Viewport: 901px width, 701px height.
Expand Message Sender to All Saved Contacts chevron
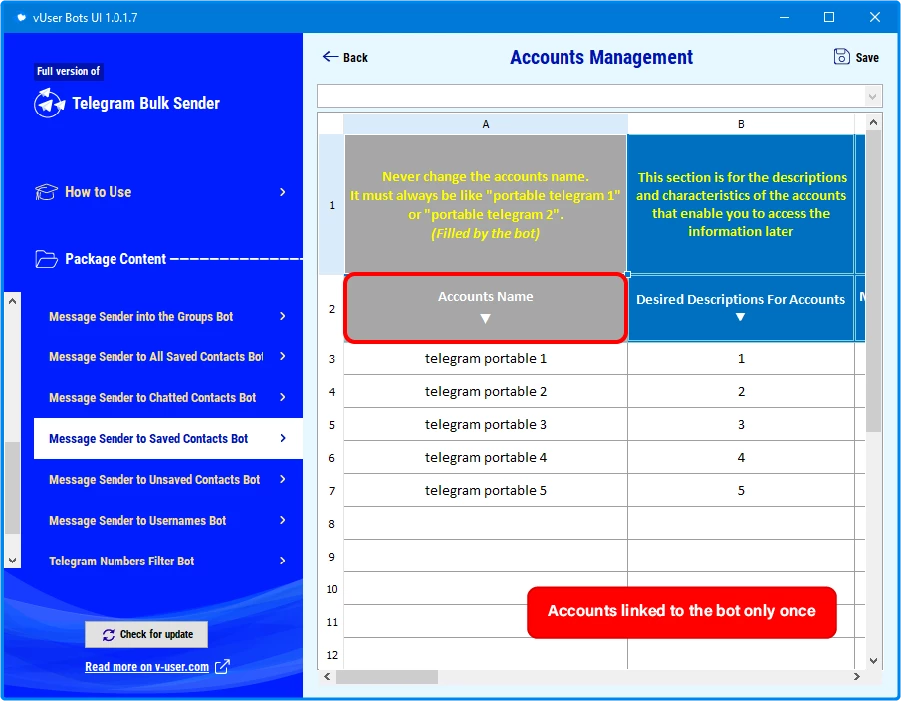coord(283,356)
